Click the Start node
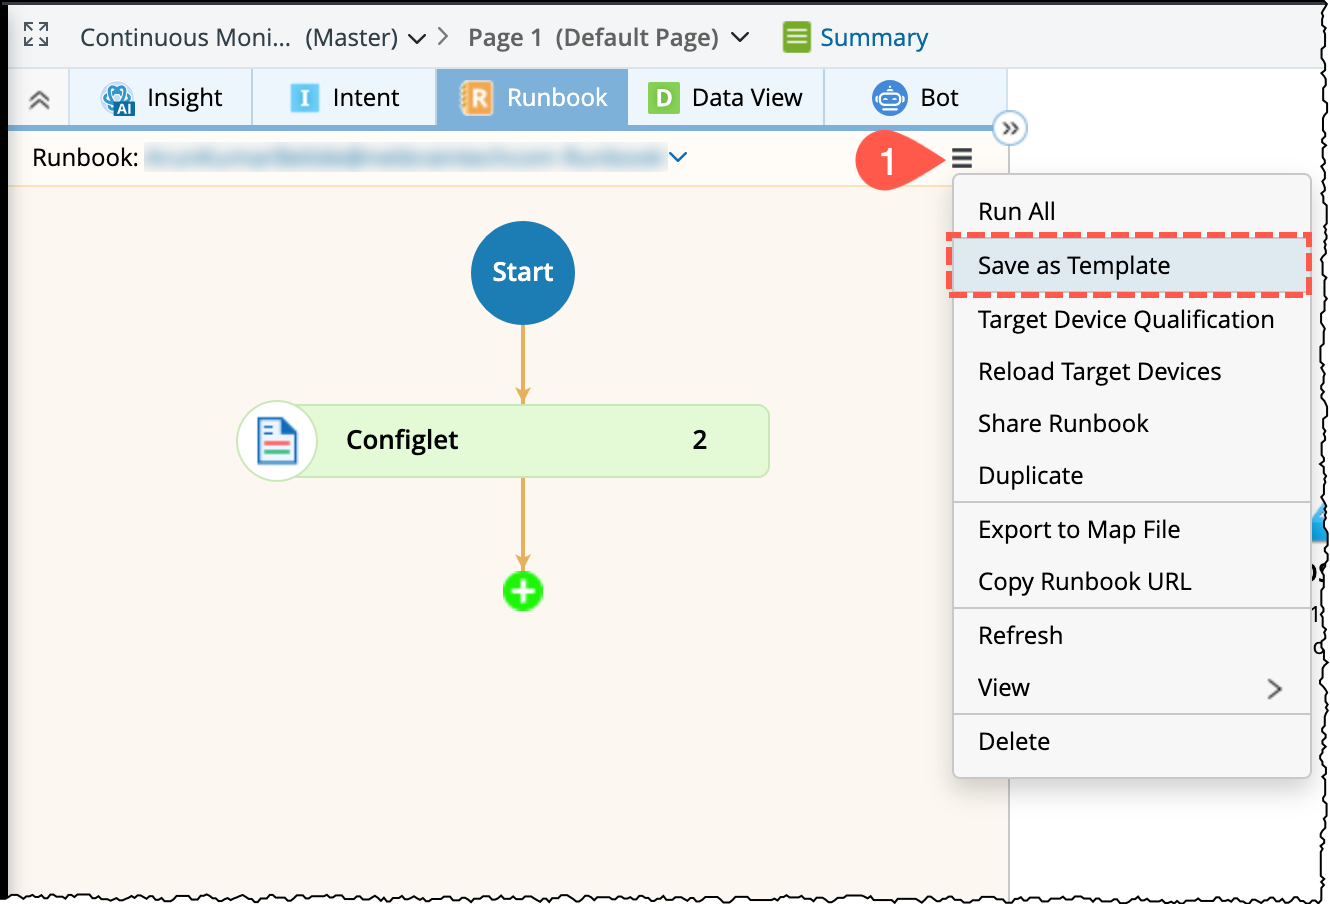Viewport: 1330px width, 904px height. (523, 273)
